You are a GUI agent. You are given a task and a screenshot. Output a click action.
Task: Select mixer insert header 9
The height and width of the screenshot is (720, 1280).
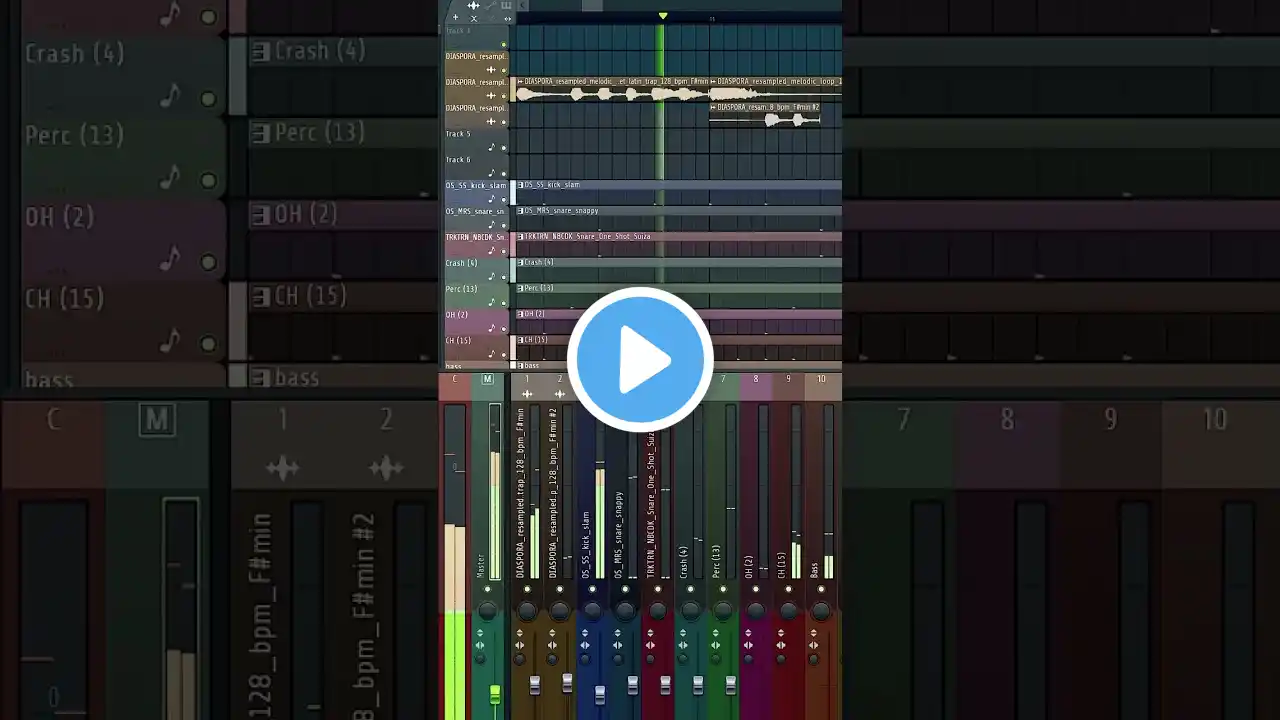click(x=789, y=379)
